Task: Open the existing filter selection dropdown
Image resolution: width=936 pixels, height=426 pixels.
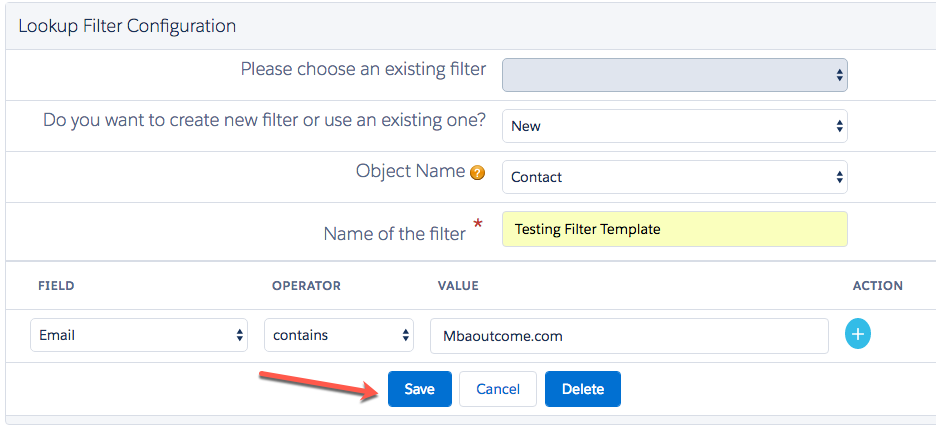Action: tap(674, 75)
